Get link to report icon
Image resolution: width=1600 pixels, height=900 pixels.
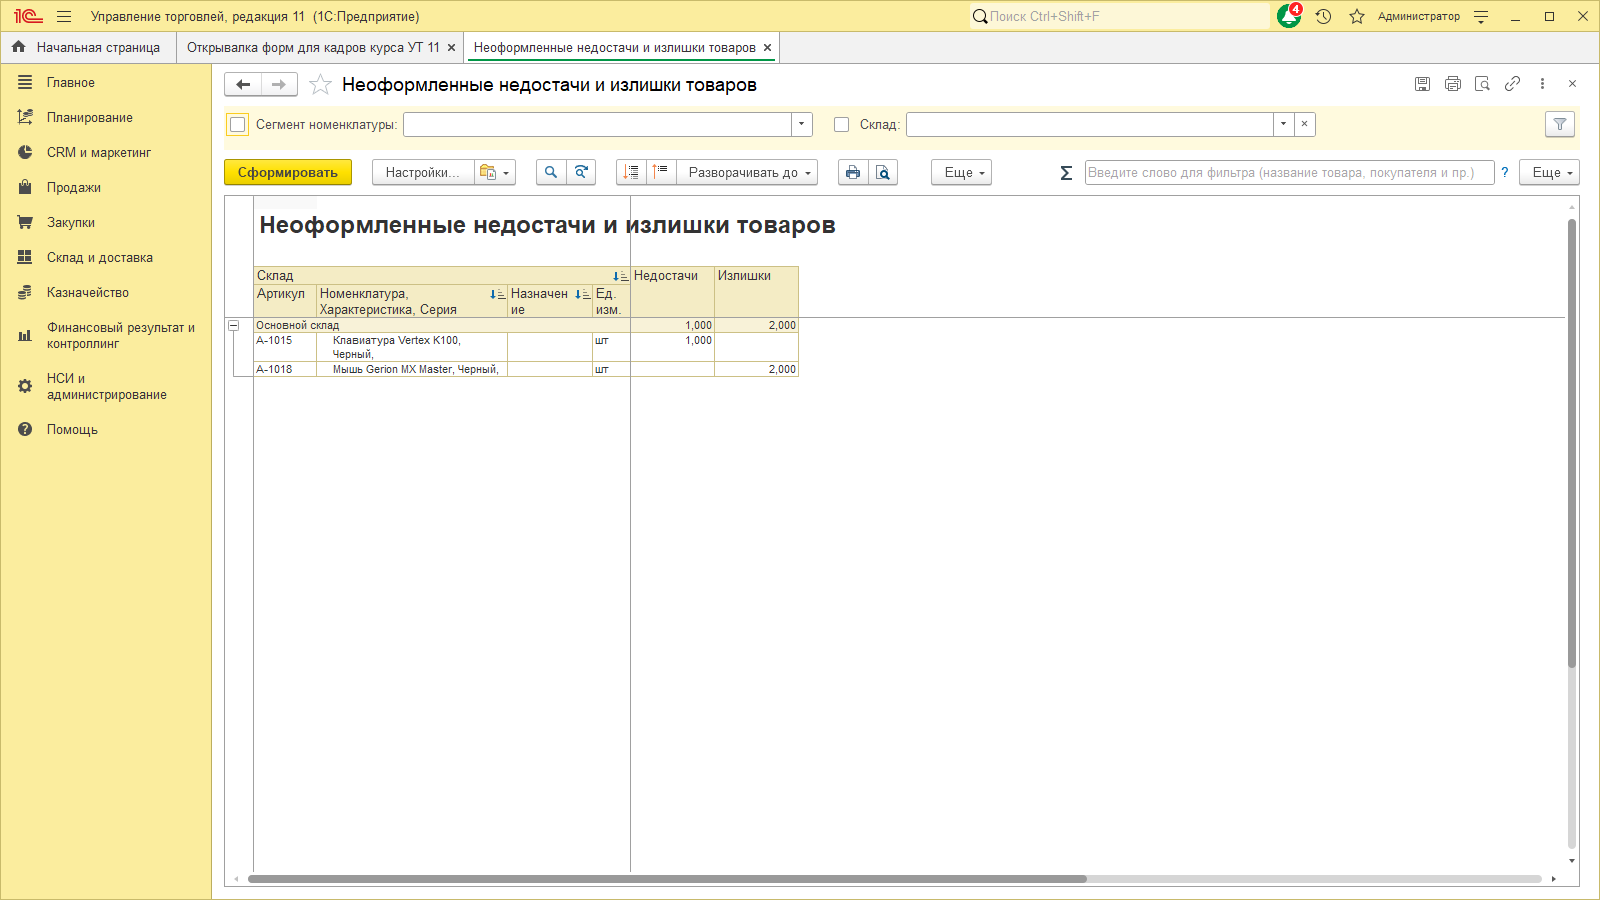tap(1513, 84)
